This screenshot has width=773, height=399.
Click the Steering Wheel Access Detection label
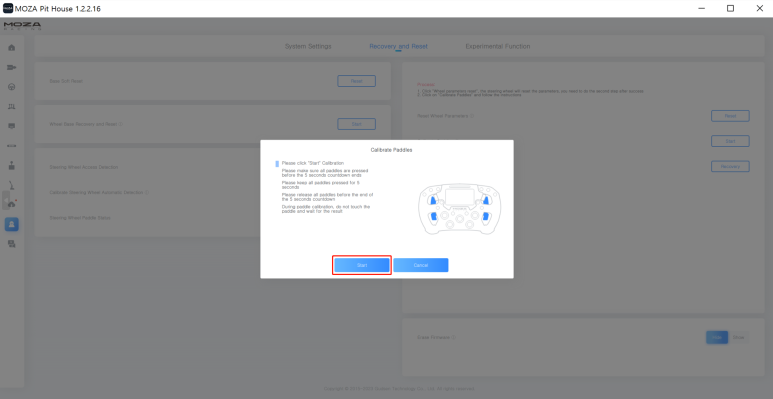tap(84, 167)
